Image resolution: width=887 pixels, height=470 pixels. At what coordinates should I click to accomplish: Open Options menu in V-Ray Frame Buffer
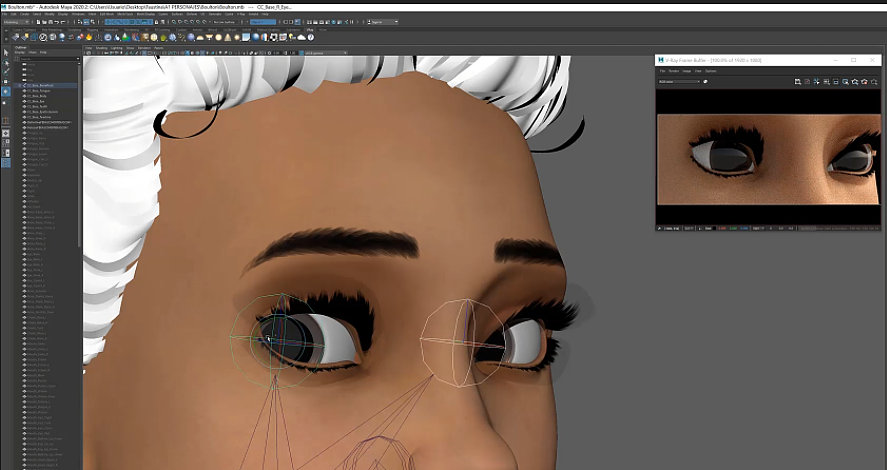pos(711,71)
